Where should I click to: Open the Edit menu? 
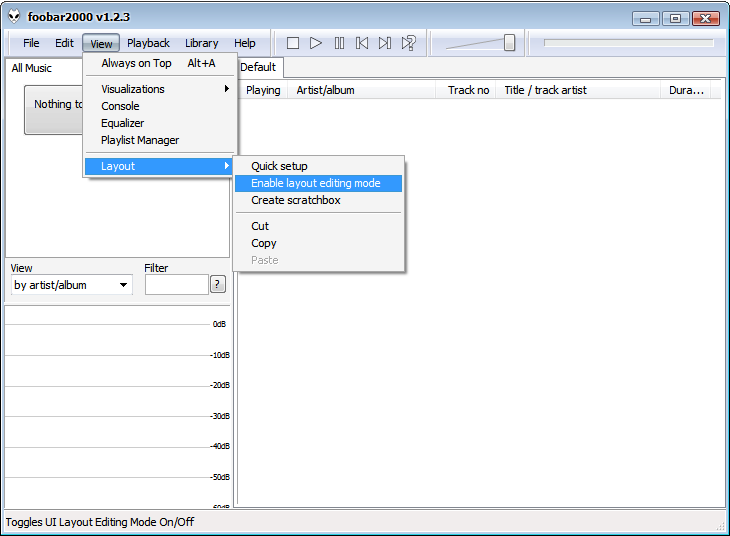tap(64, 43)
